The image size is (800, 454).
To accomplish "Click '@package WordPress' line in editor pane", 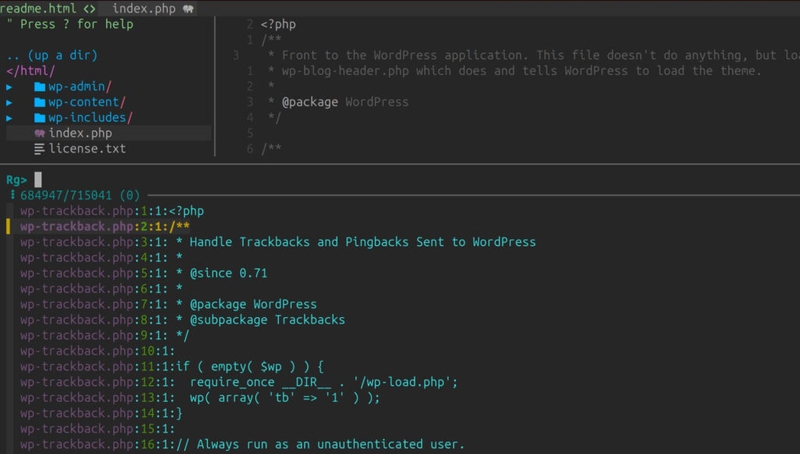I will [x=338, y=102].
